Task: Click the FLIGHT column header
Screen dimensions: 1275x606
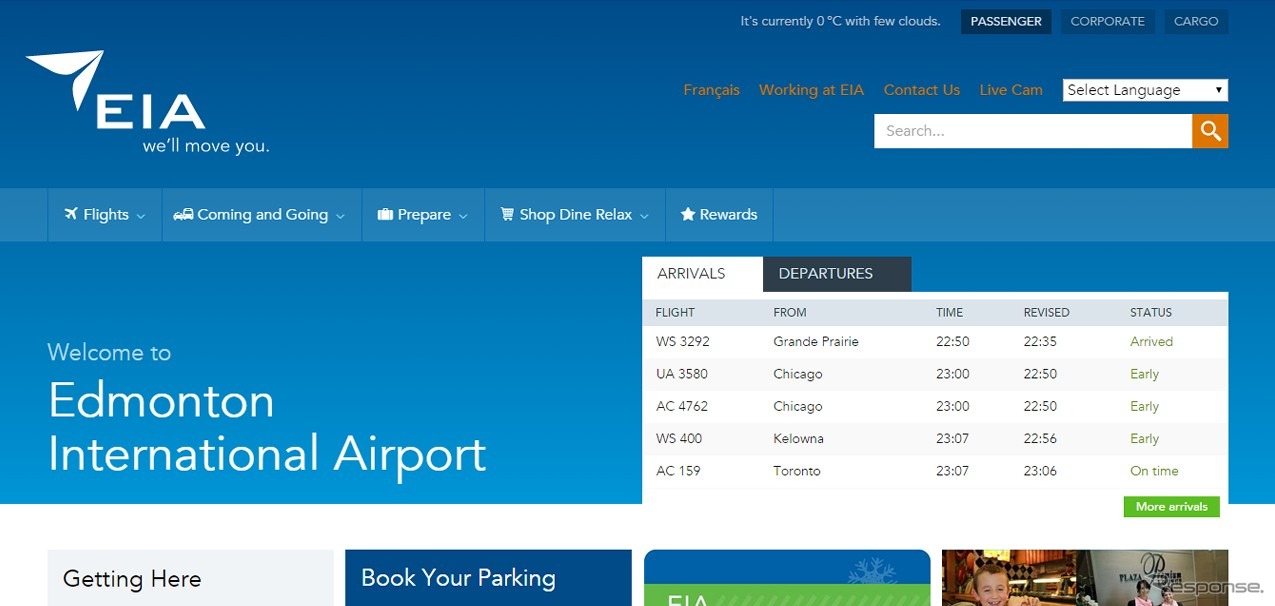Action: [x=675, y=313]
